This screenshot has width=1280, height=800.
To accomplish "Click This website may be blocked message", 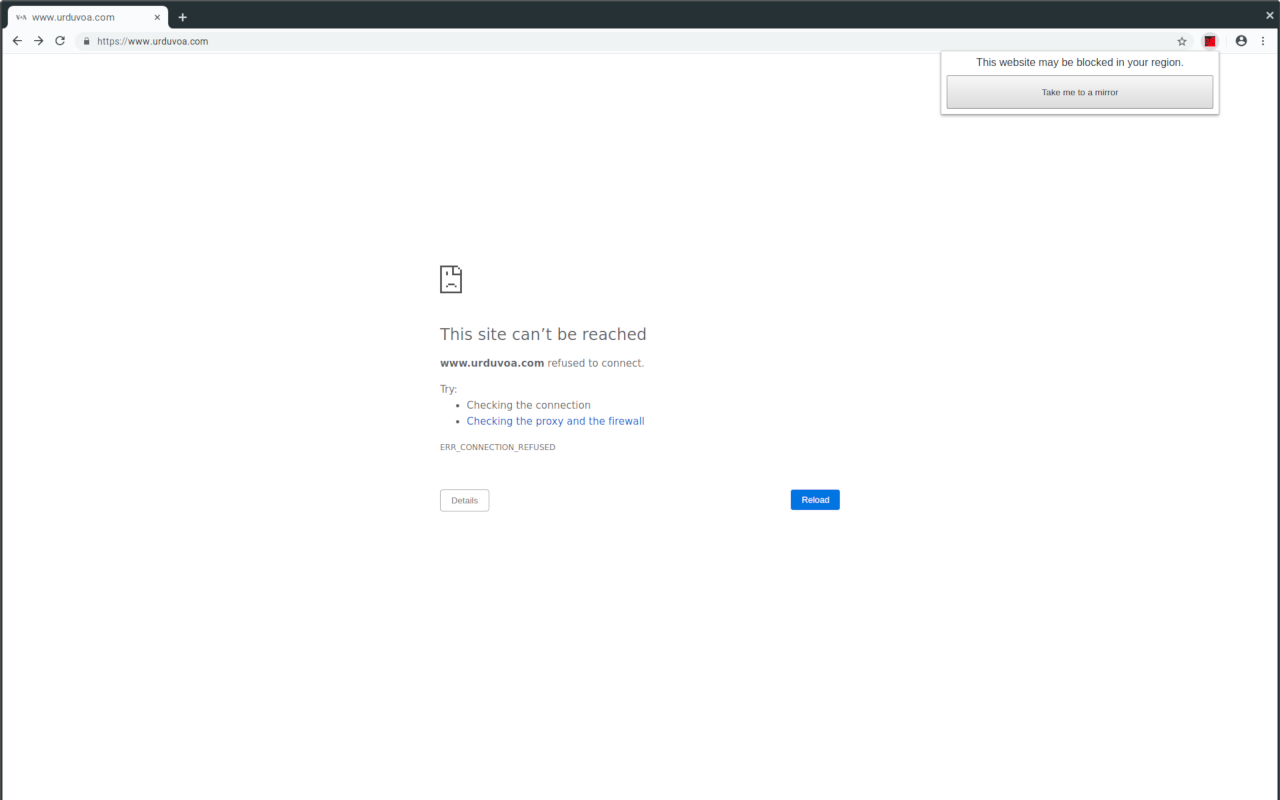I will click(1080, 62).
